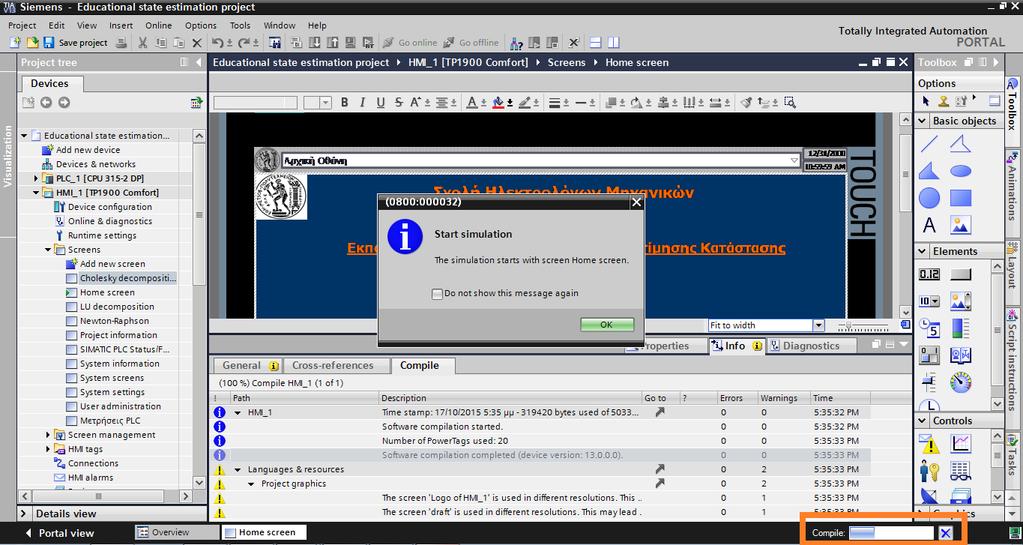This screenshot has height=545, width=1023.
Task: Open Runtime settings in project tree
Action: coord(102,236)
